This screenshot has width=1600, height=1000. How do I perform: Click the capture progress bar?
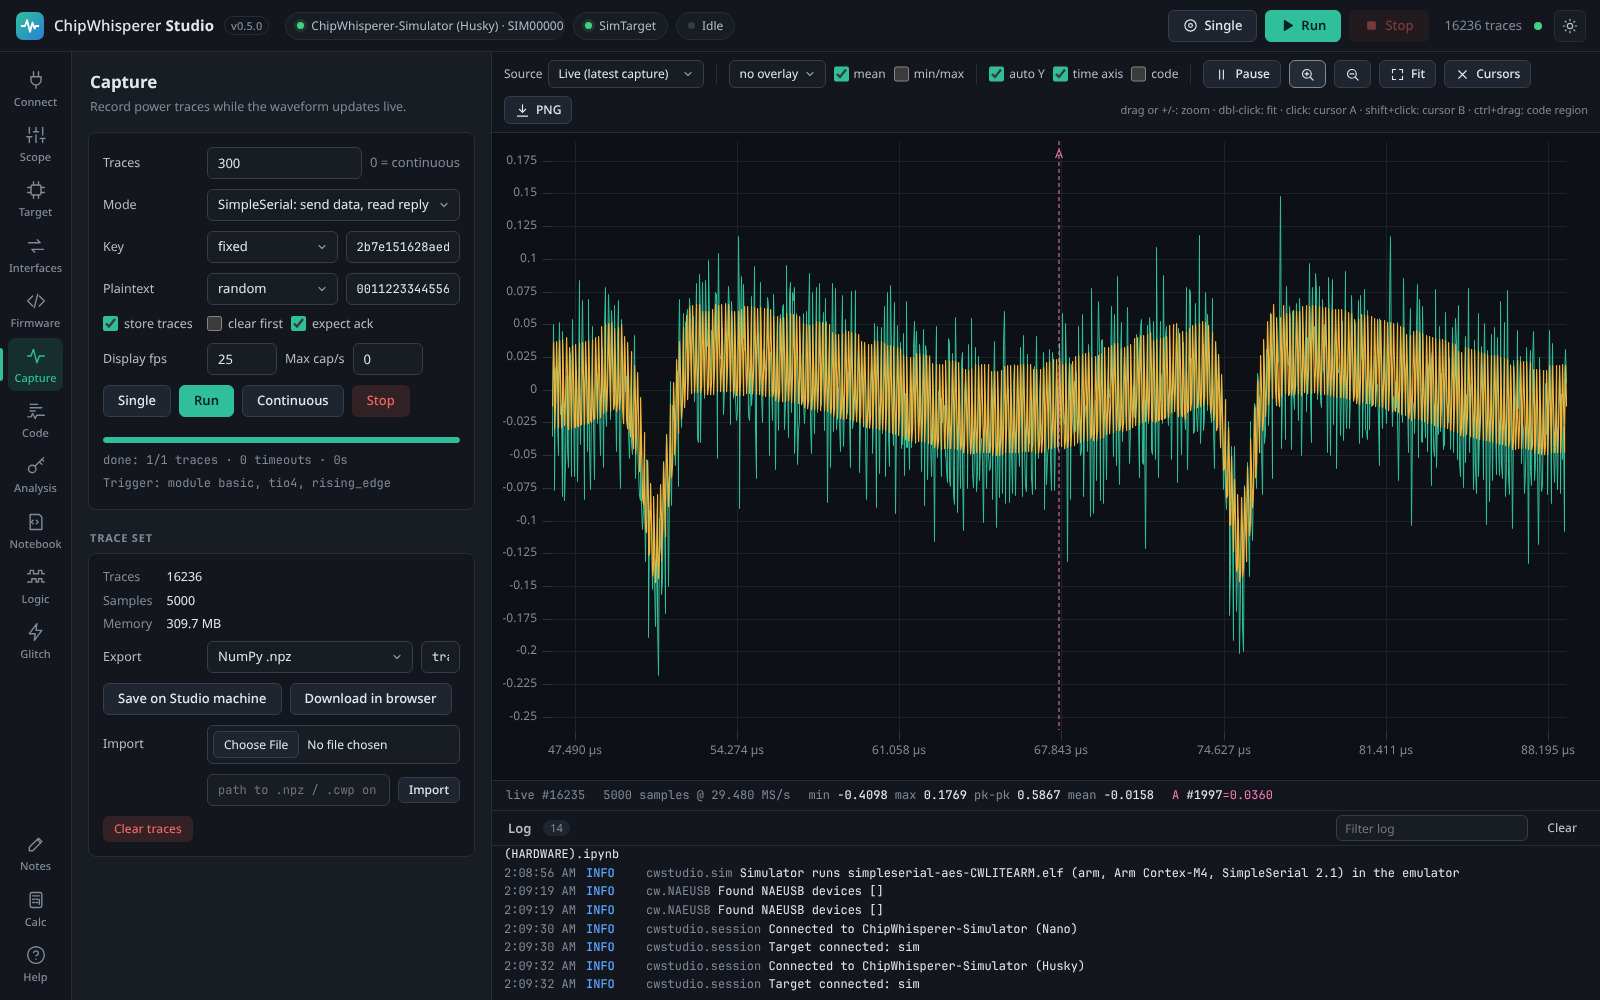coord(281,440)
